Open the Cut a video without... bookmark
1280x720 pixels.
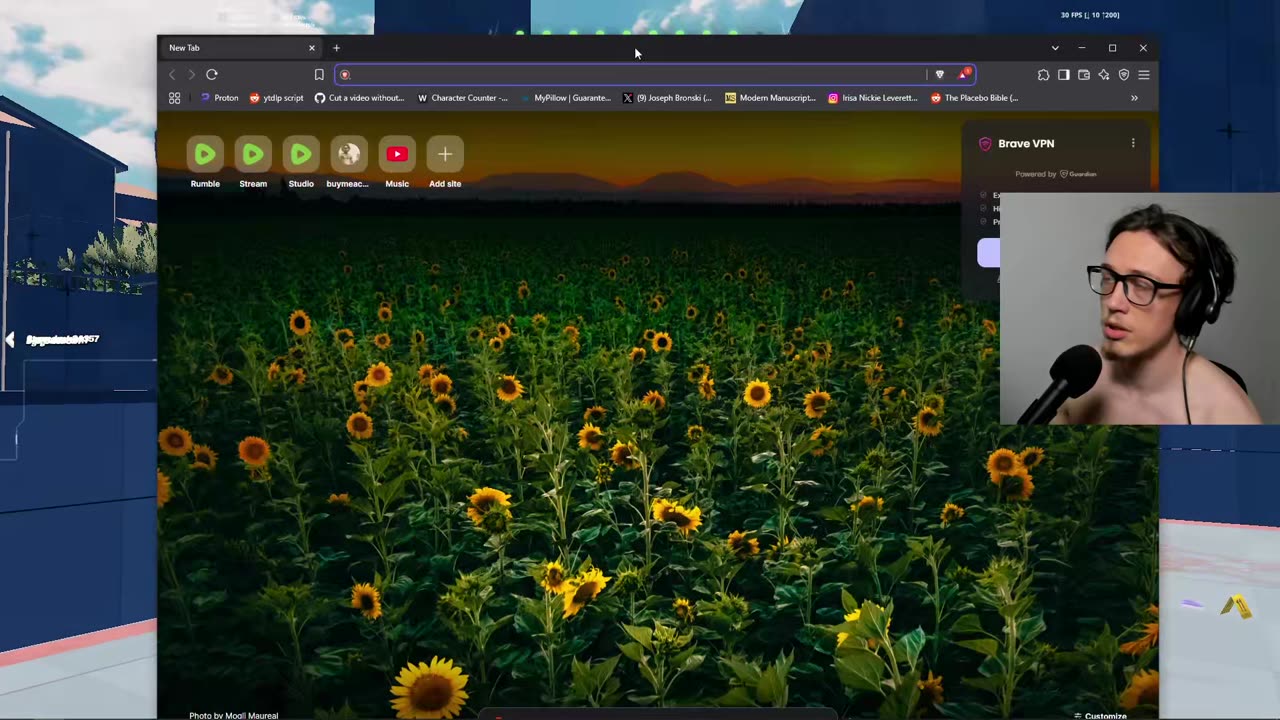[x=359, y=98]
